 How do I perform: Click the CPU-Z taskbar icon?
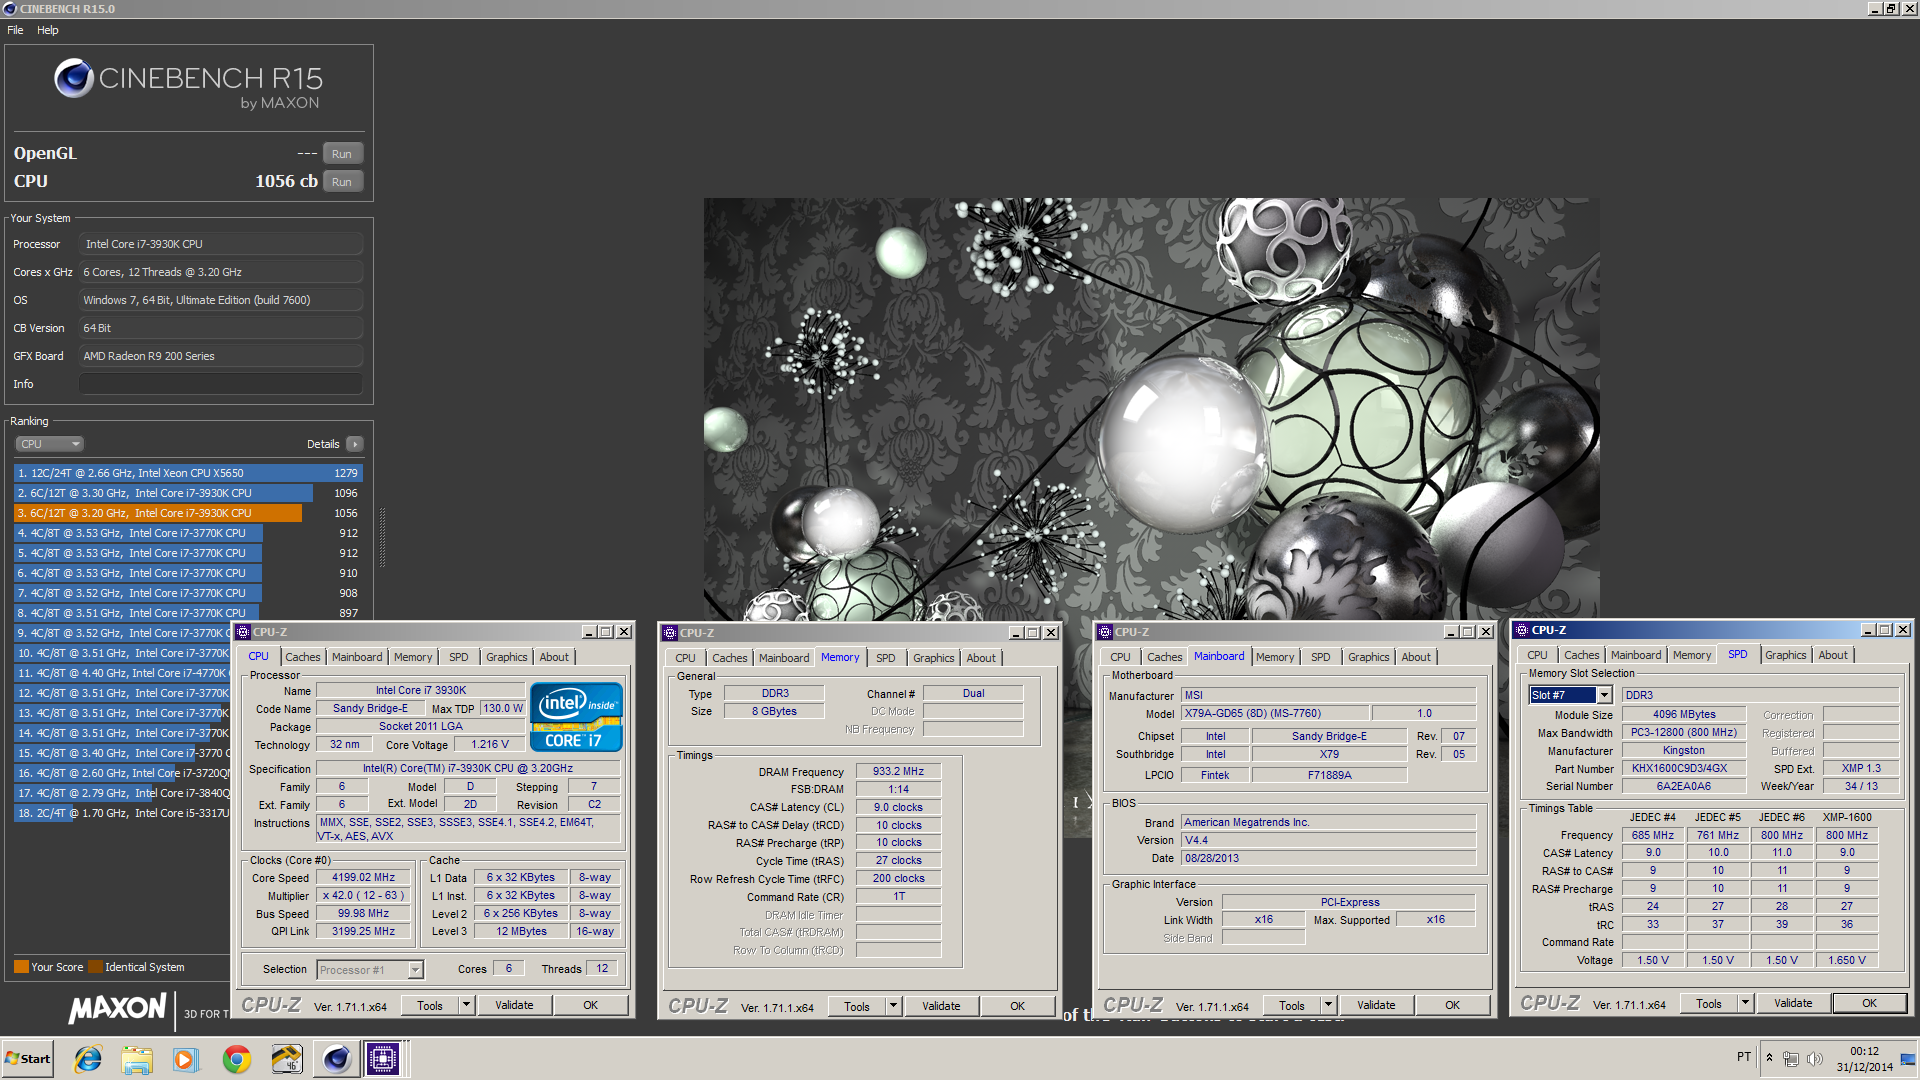tap(383, 1059)
